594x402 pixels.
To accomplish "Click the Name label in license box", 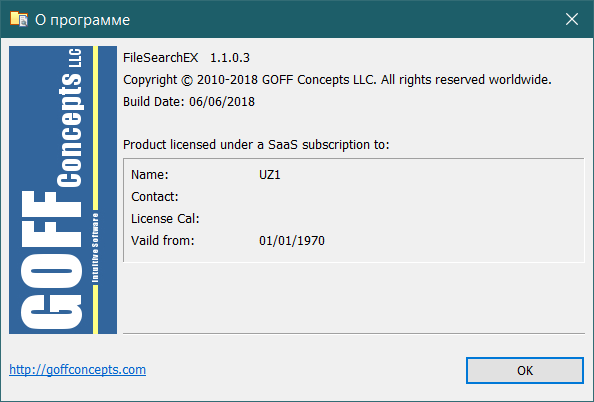I will pyautogui.click(x=150, y=175).
